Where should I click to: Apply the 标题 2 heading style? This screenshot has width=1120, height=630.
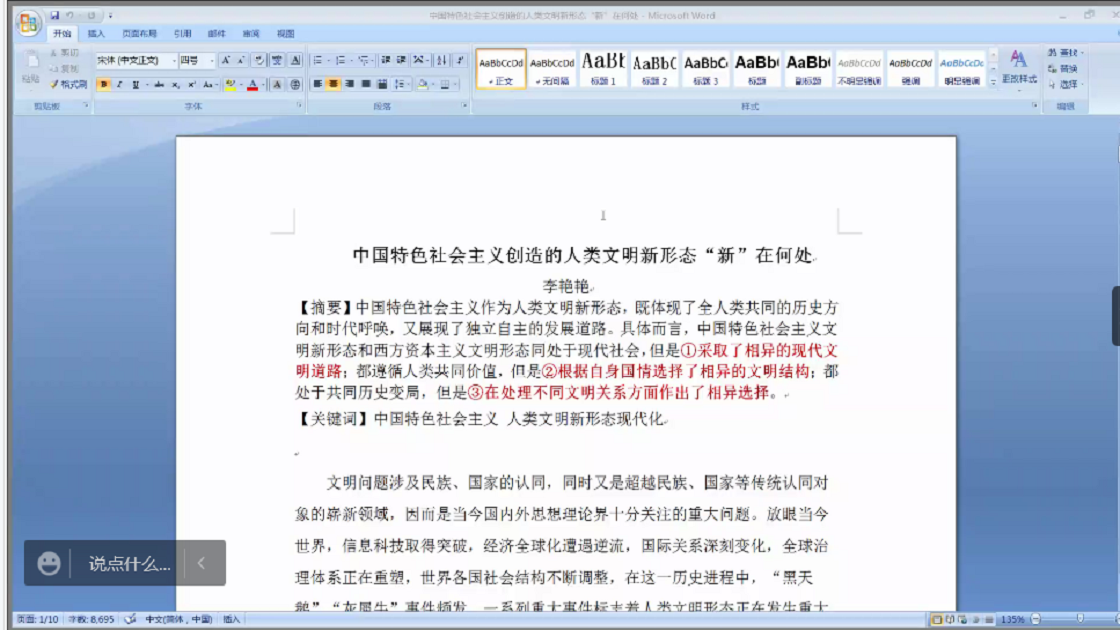(x=654, y=69)
